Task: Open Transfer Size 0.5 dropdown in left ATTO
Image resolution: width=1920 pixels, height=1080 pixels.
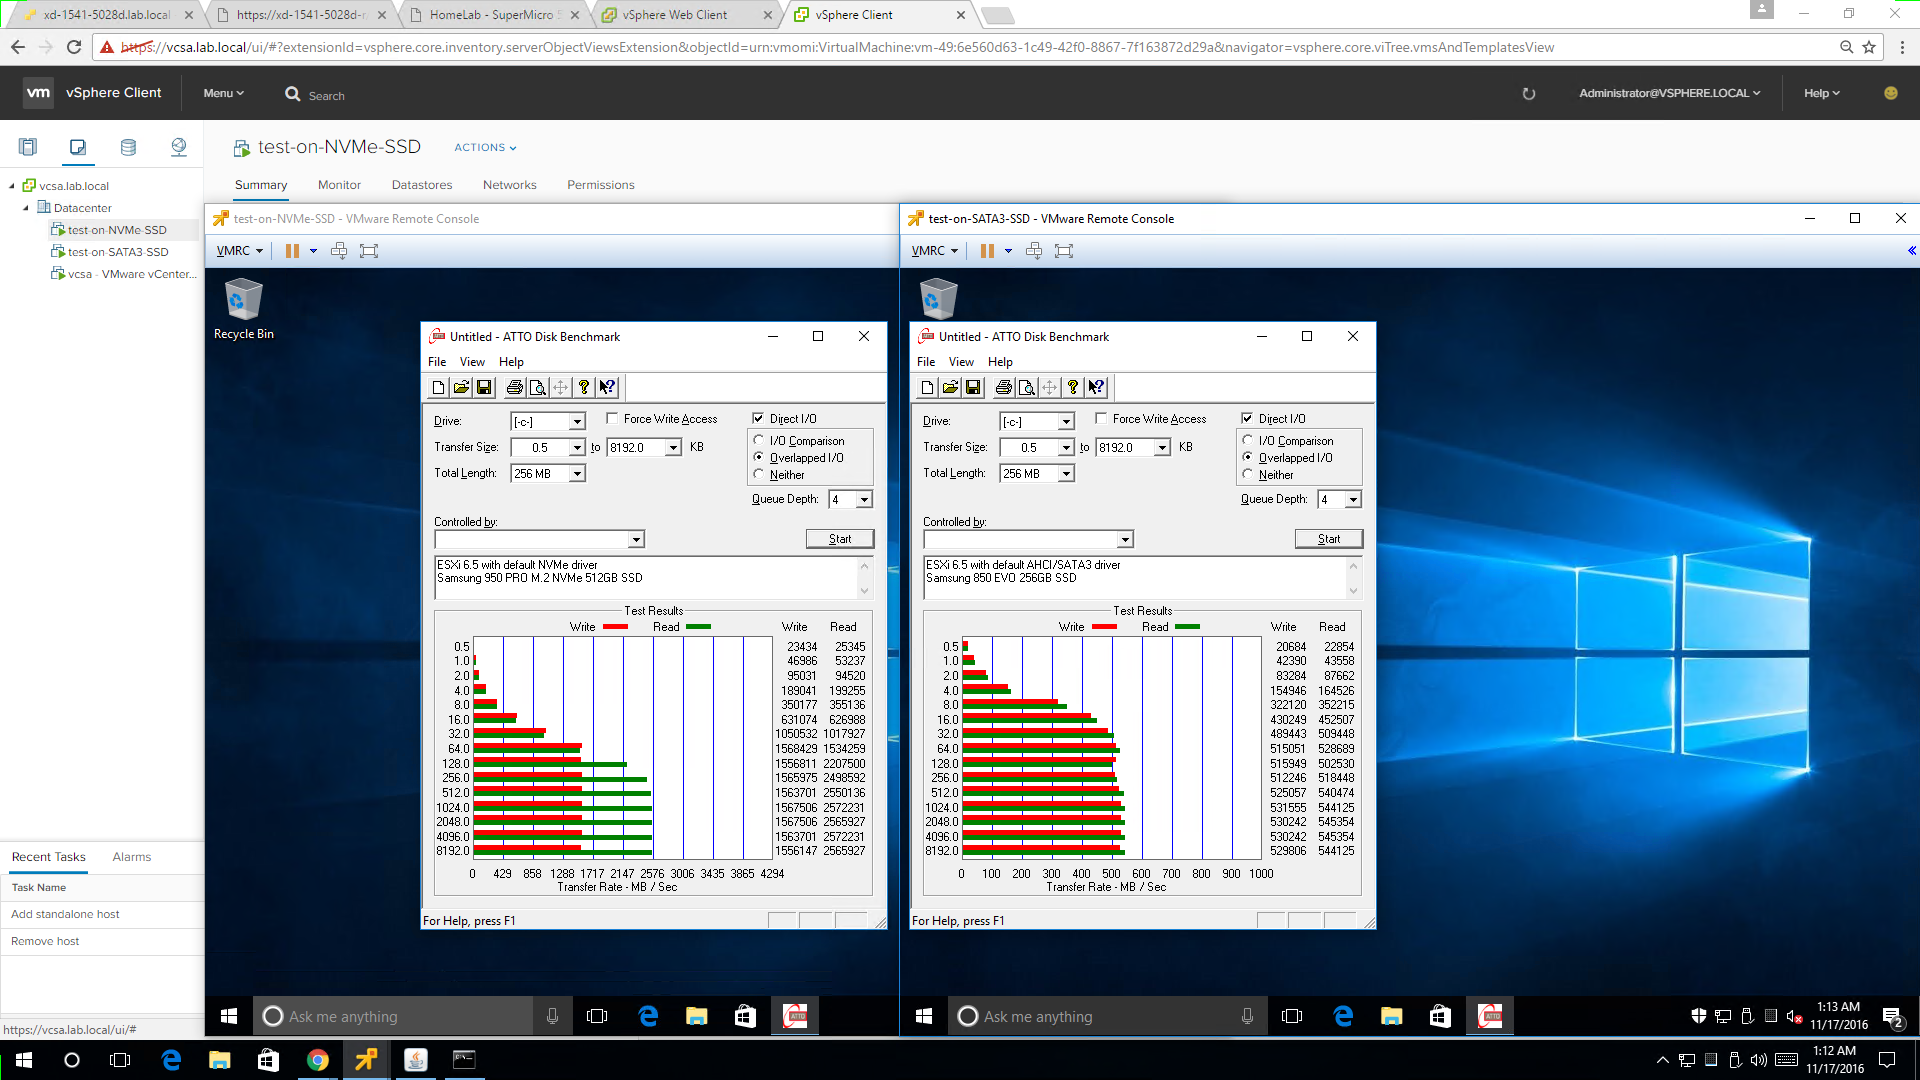Action: click(577, 448)
